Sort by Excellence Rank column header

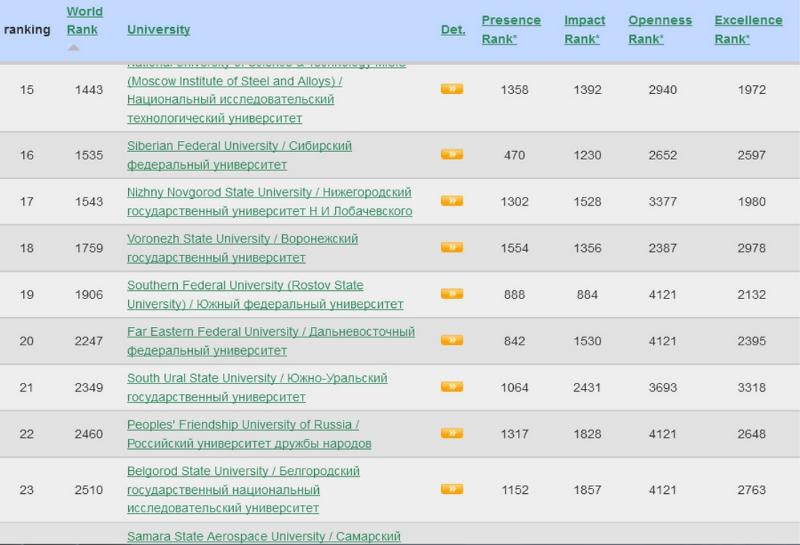[x=748, y=30]
